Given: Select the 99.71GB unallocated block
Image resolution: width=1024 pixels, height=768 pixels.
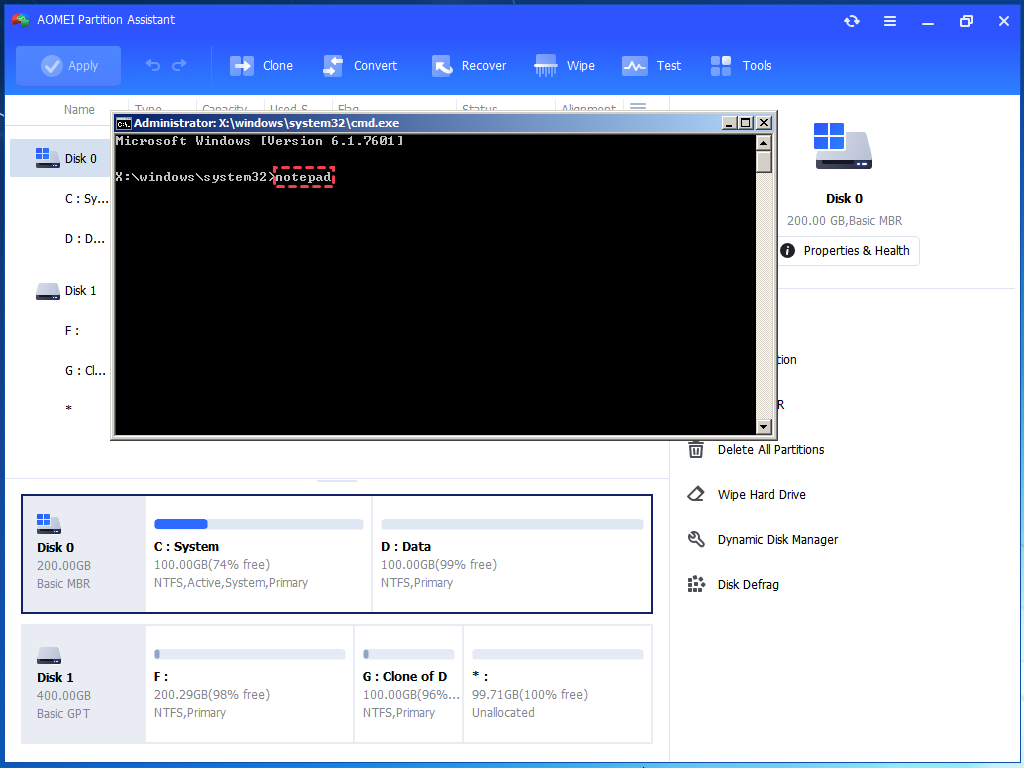Looking at the screenshot, I should point(558,684).
